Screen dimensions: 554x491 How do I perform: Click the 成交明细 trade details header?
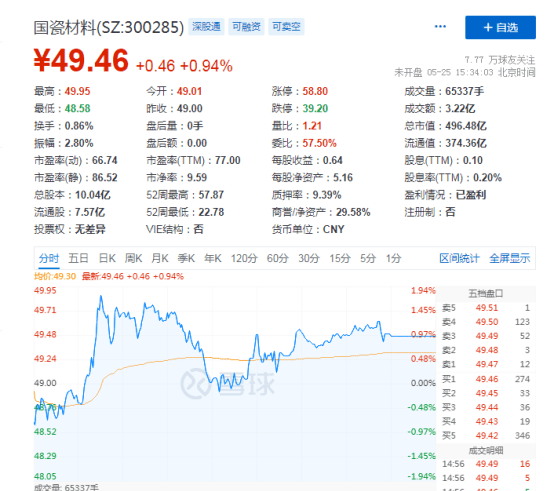pyautogui.click(x=486, y=450)
